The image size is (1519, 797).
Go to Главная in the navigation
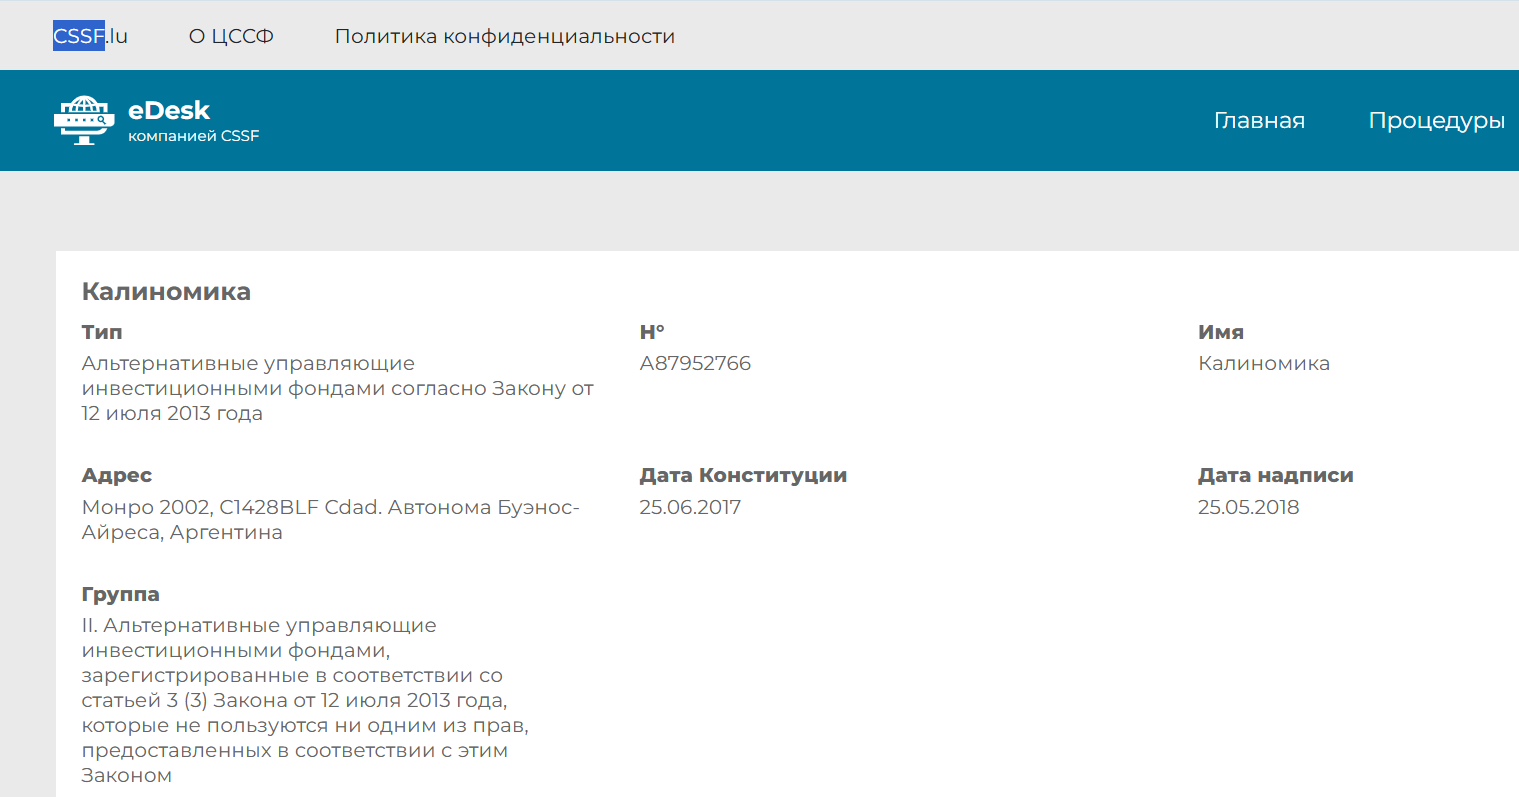pos(1259,120)
